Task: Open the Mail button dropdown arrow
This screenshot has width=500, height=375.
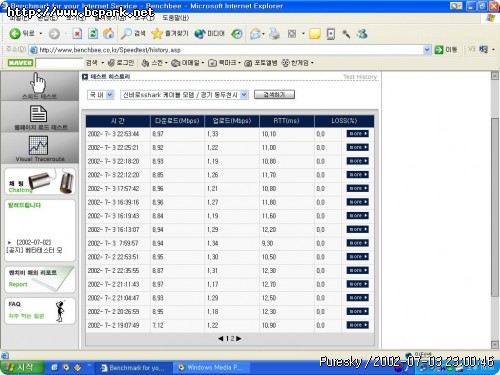Action: pos(263,34)
